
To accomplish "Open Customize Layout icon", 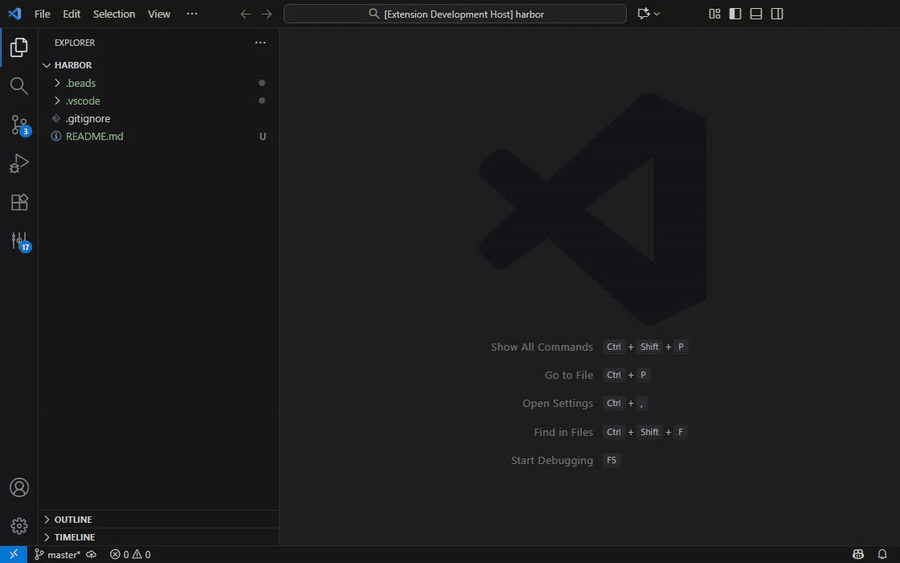I will pyautogui.click(x=715, y=14).
